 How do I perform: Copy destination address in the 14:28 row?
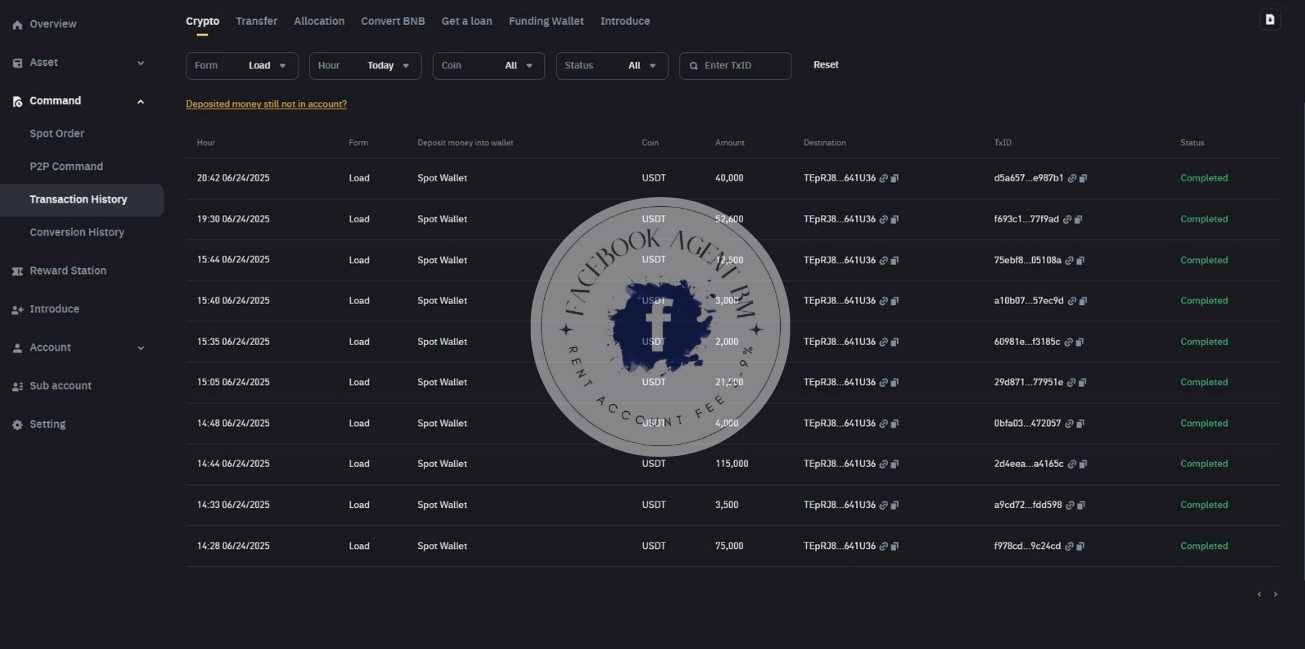pyautogui.click(x=895, y=546)
